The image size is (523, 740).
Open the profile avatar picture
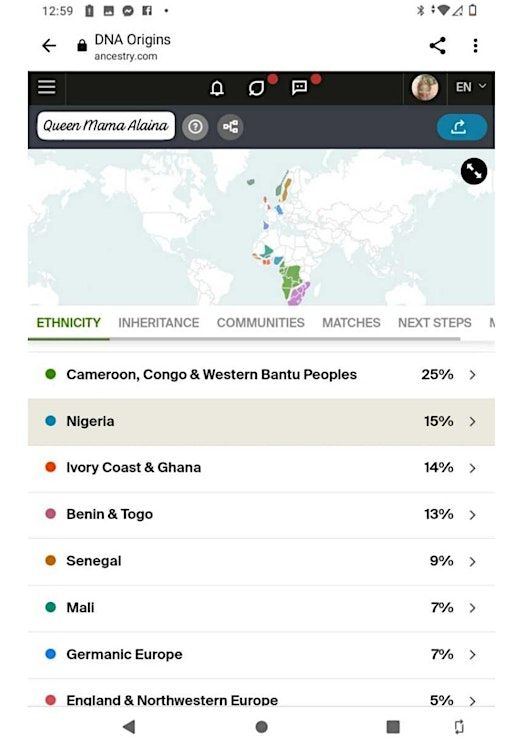pyautogui.click(x=424, y=87)
